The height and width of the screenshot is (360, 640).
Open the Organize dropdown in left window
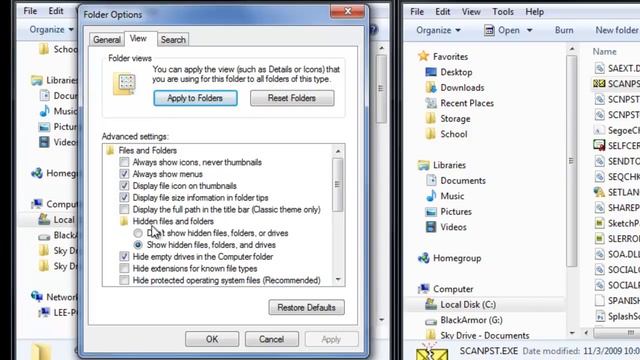point(51,29)
